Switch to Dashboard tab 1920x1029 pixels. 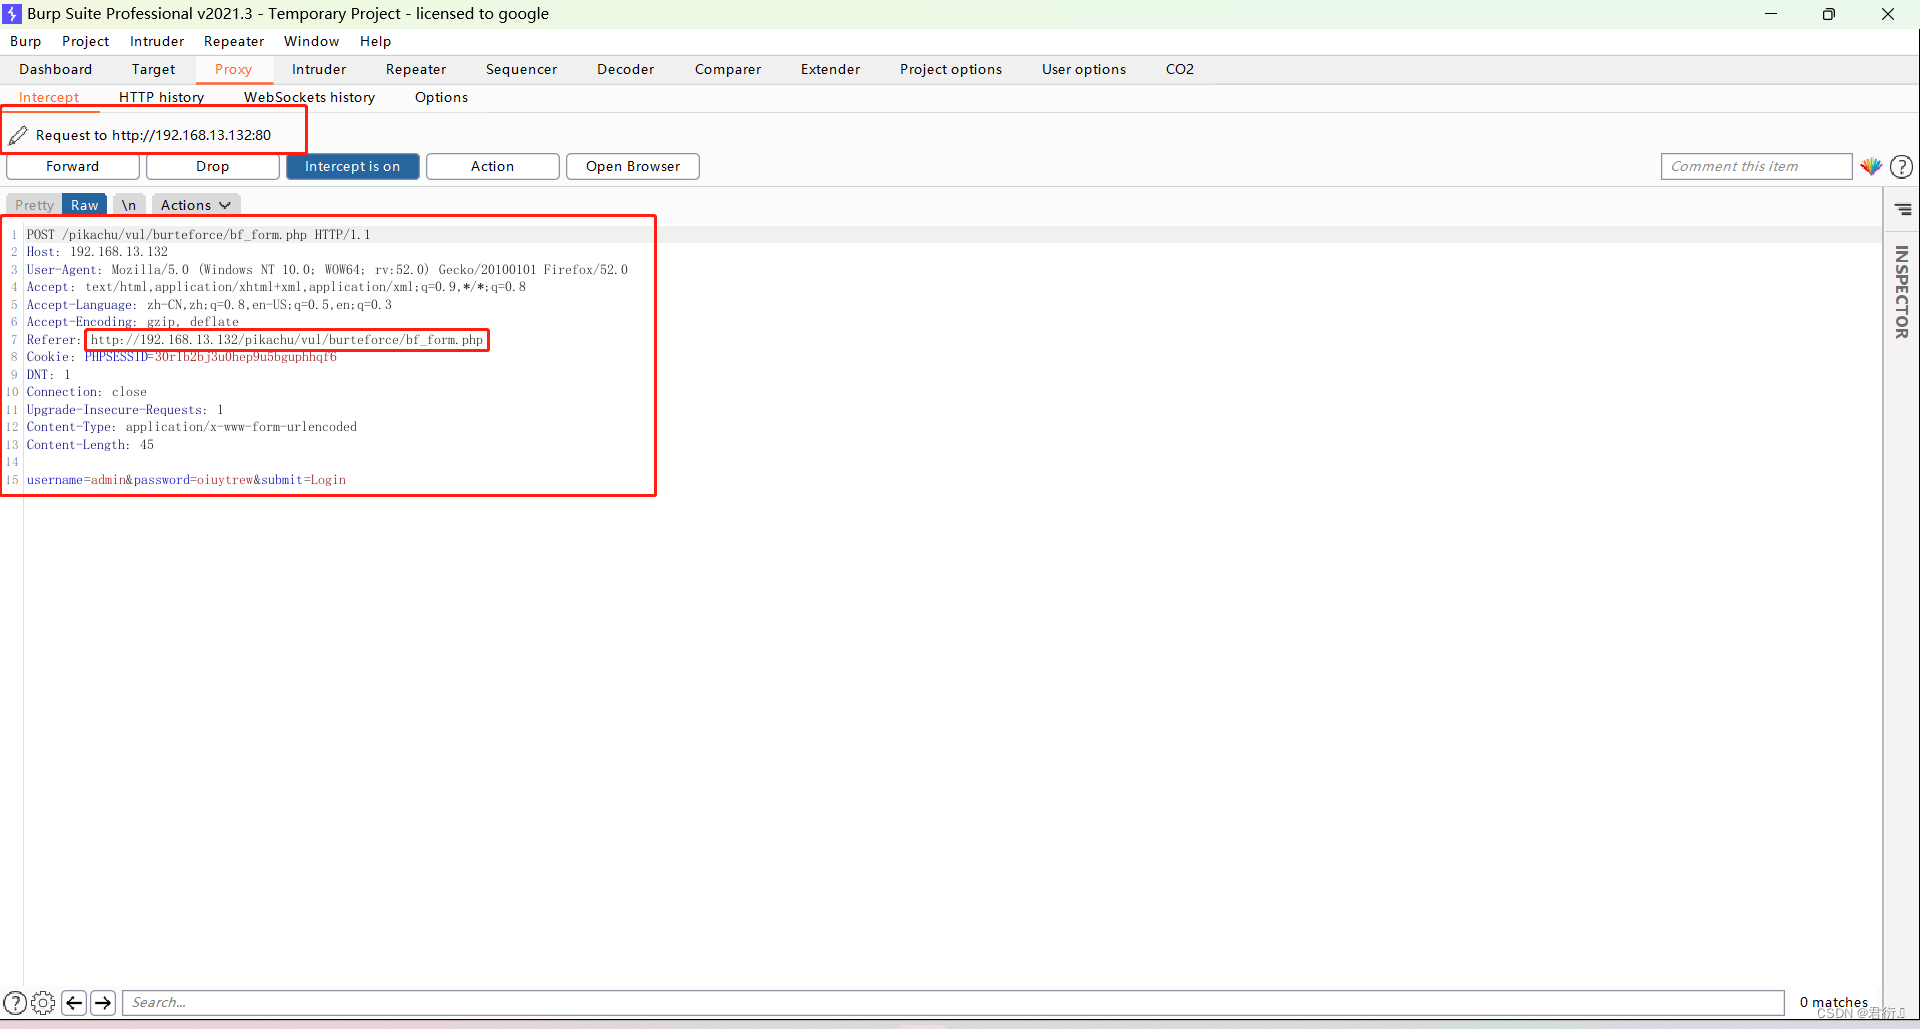56,69
